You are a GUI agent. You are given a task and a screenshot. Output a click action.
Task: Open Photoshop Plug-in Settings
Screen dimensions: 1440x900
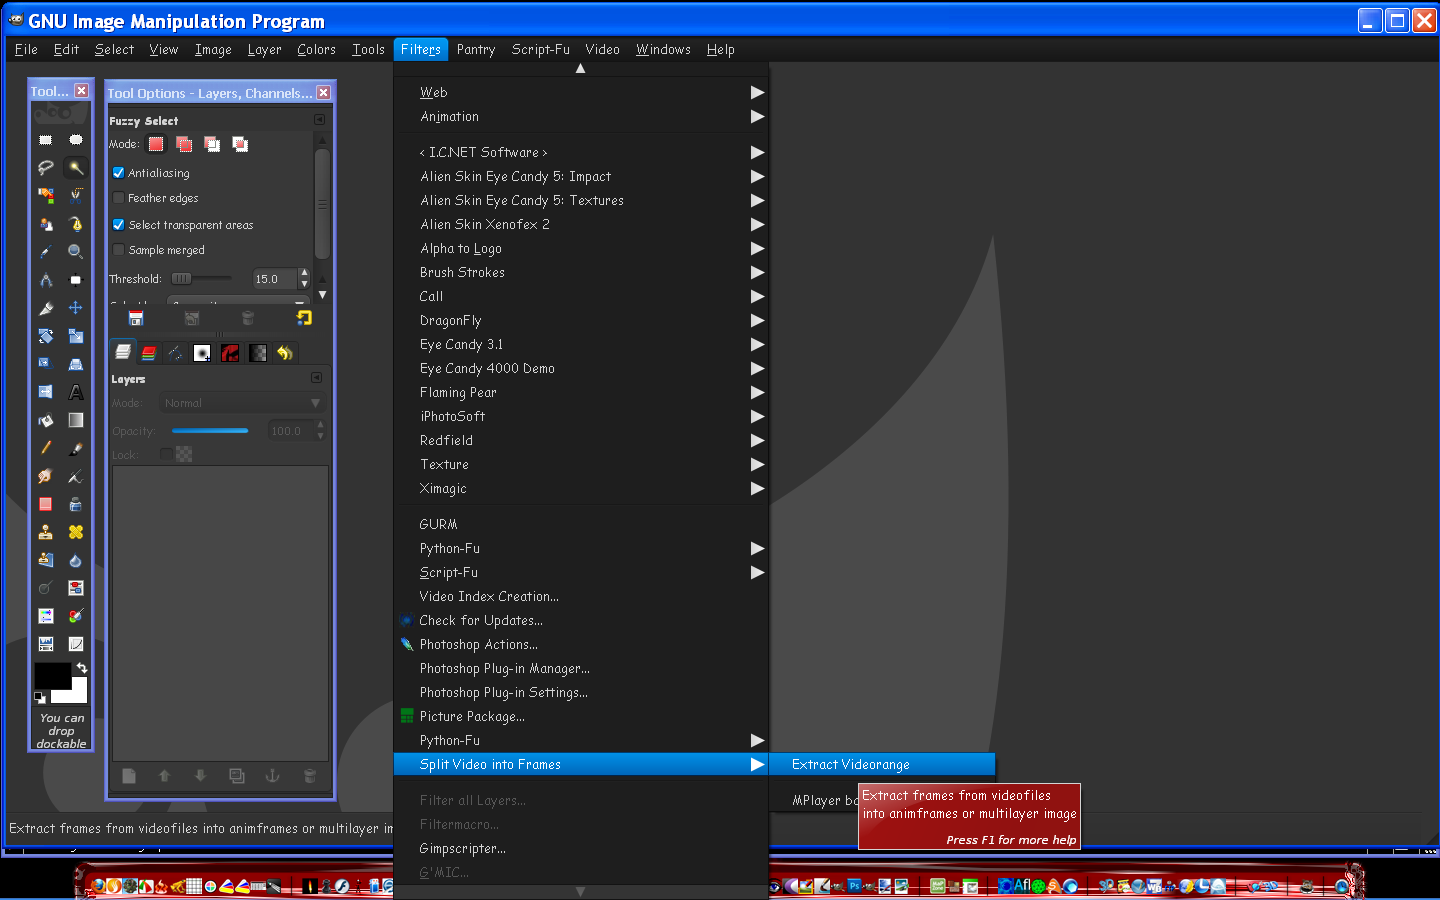coord(503,692)
